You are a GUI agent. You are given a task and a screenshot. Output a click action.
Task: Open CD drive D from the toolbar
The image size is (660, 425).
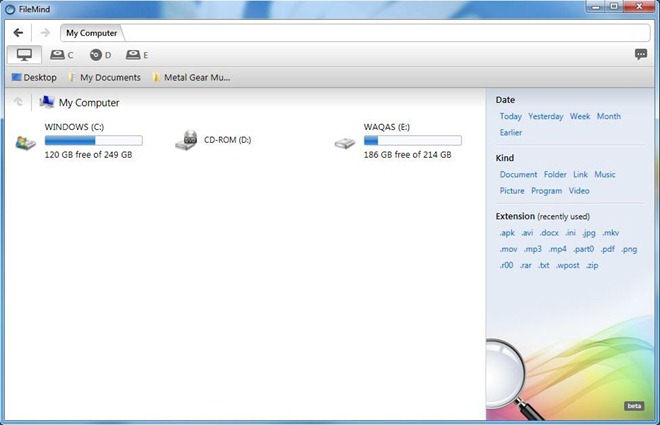tap(100, 55)
